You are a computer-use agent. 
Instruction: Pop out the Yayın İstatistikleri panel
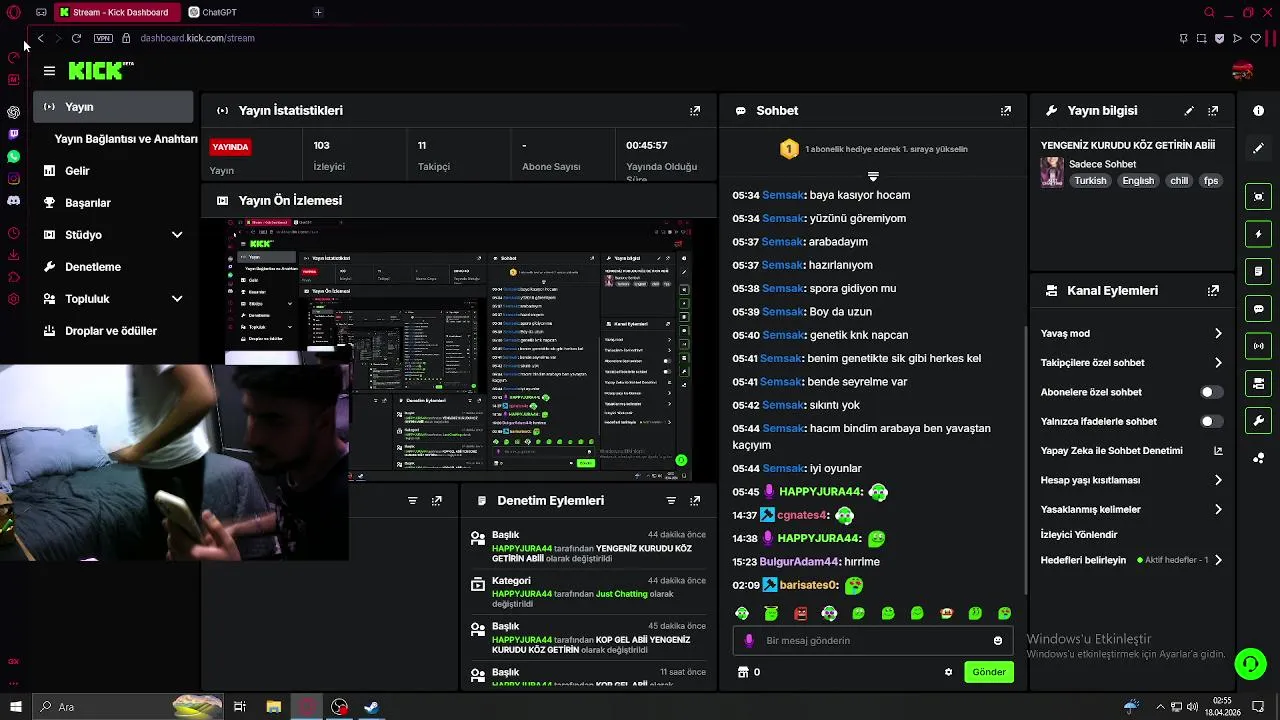click(x=695, y=111)
